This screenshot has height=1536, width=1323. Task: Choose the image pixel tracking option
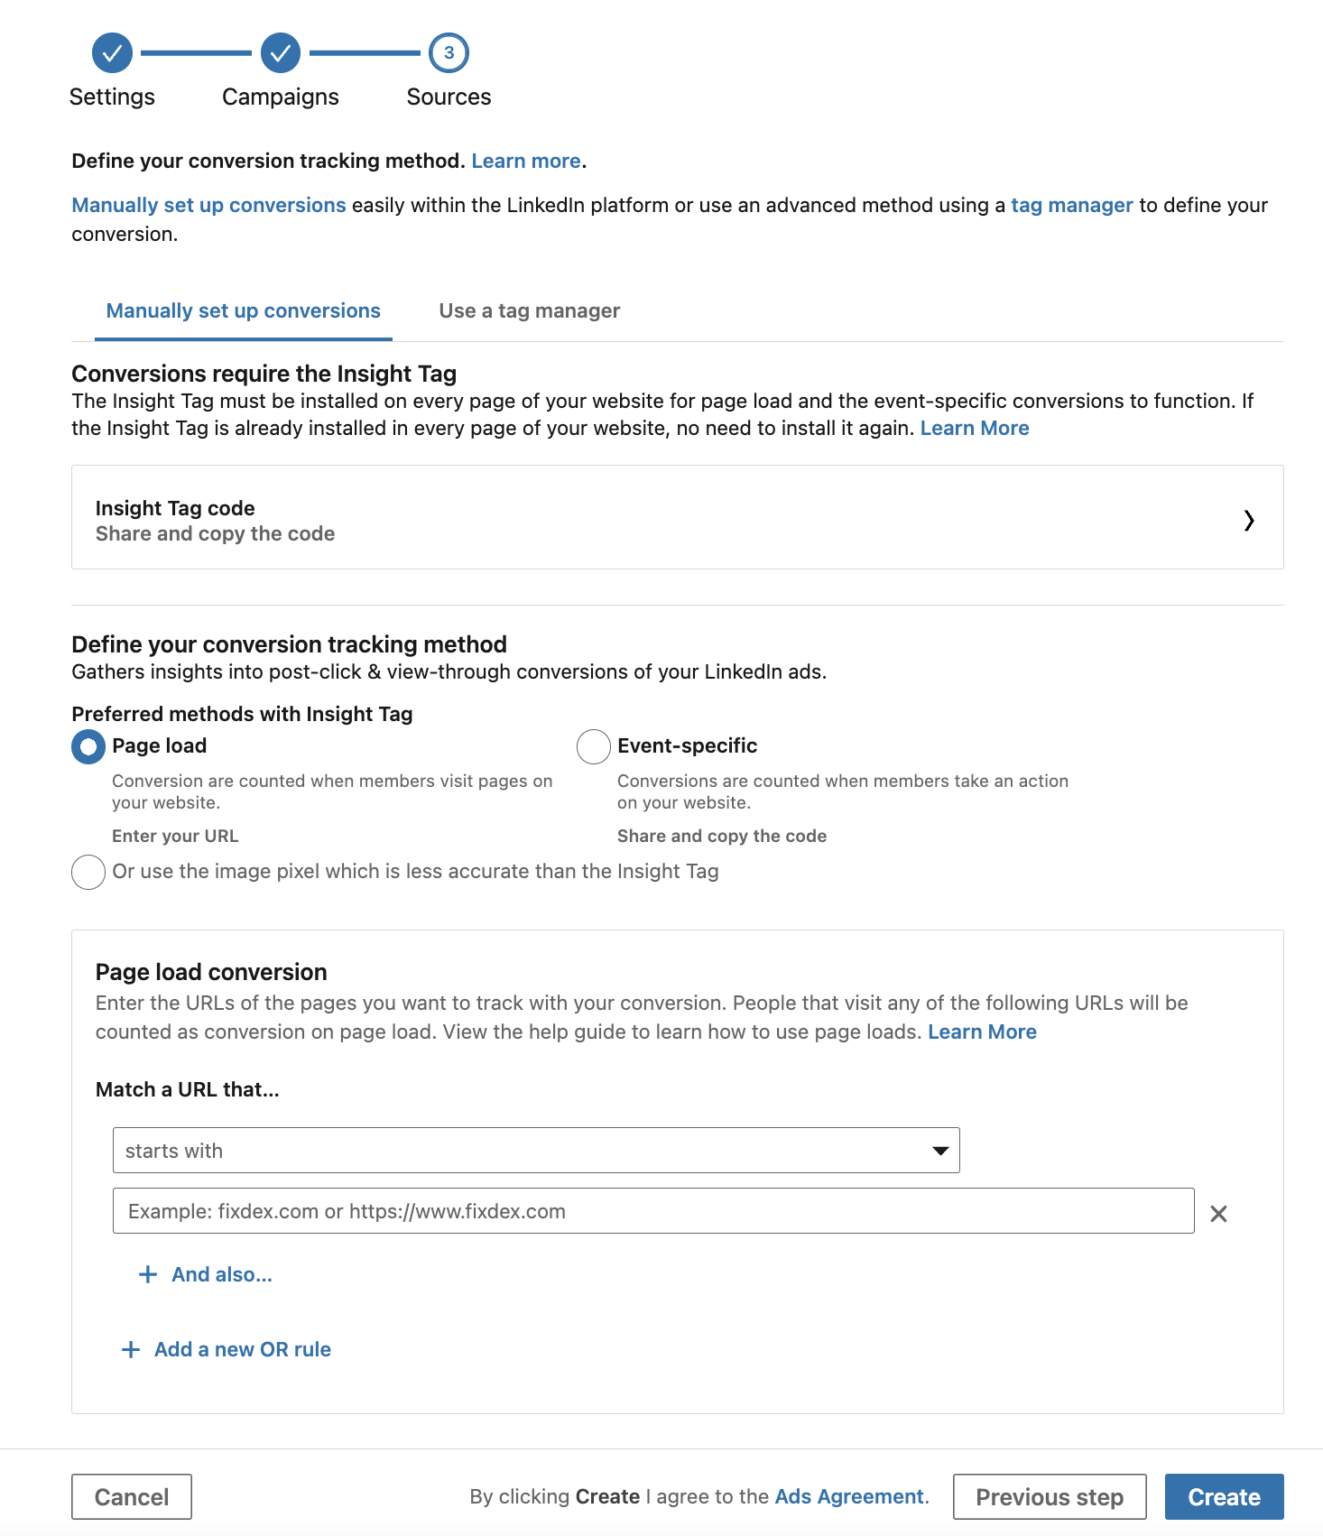87,872
